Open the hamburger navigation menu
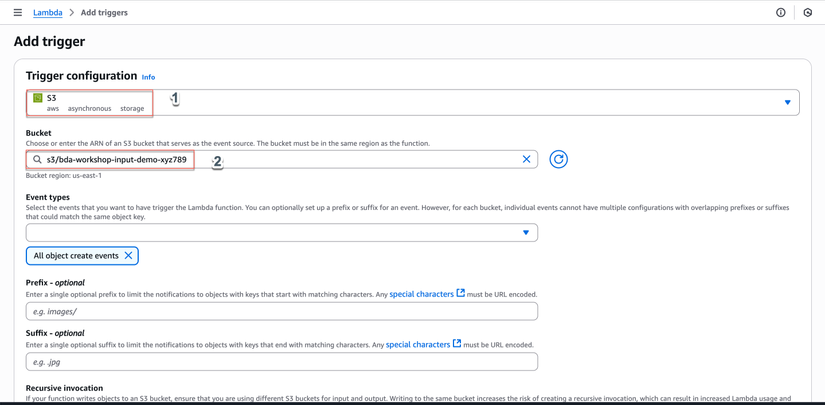Image resolution: width=825 pixels, height=405 pixels. pyautogui.click(x=18, y=13)
